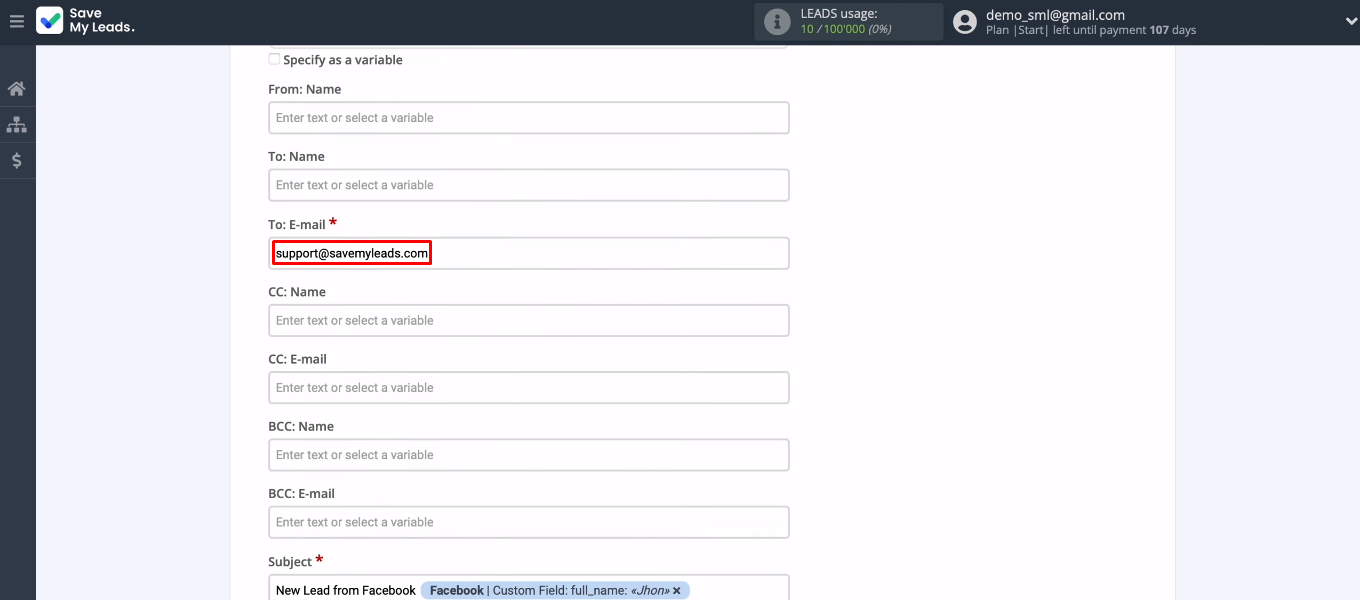The height and width of the screenshot is (600, 1360).
Task: Select the BCC: Name field
Action: coord(528,455)
